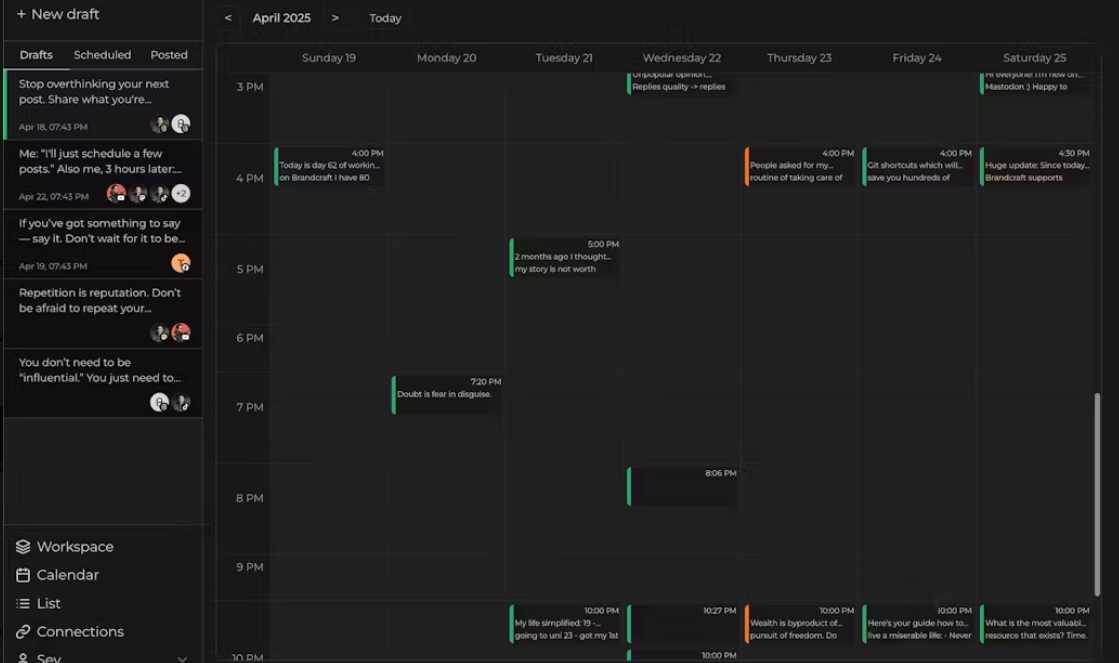Open the Workspace layers icon

pos(23,547)
